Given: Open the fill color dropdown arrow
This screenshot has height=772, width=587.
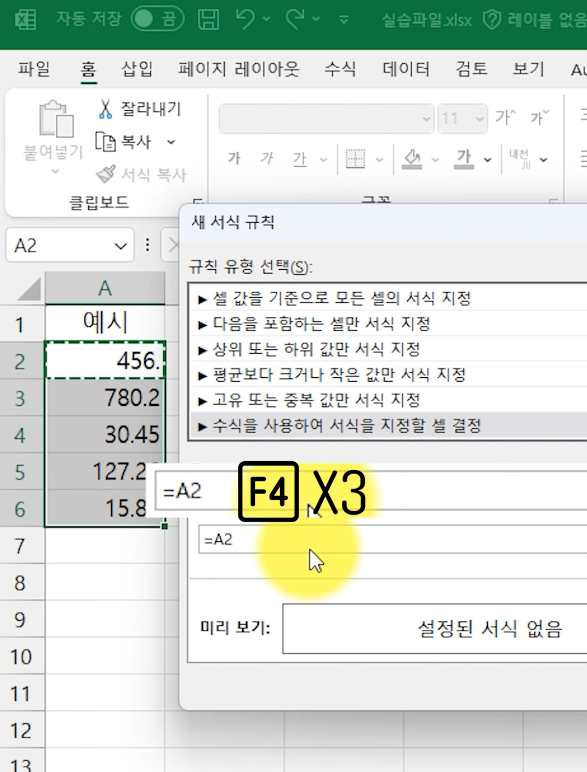Looking at the screenshot, I should coord(435,160).
